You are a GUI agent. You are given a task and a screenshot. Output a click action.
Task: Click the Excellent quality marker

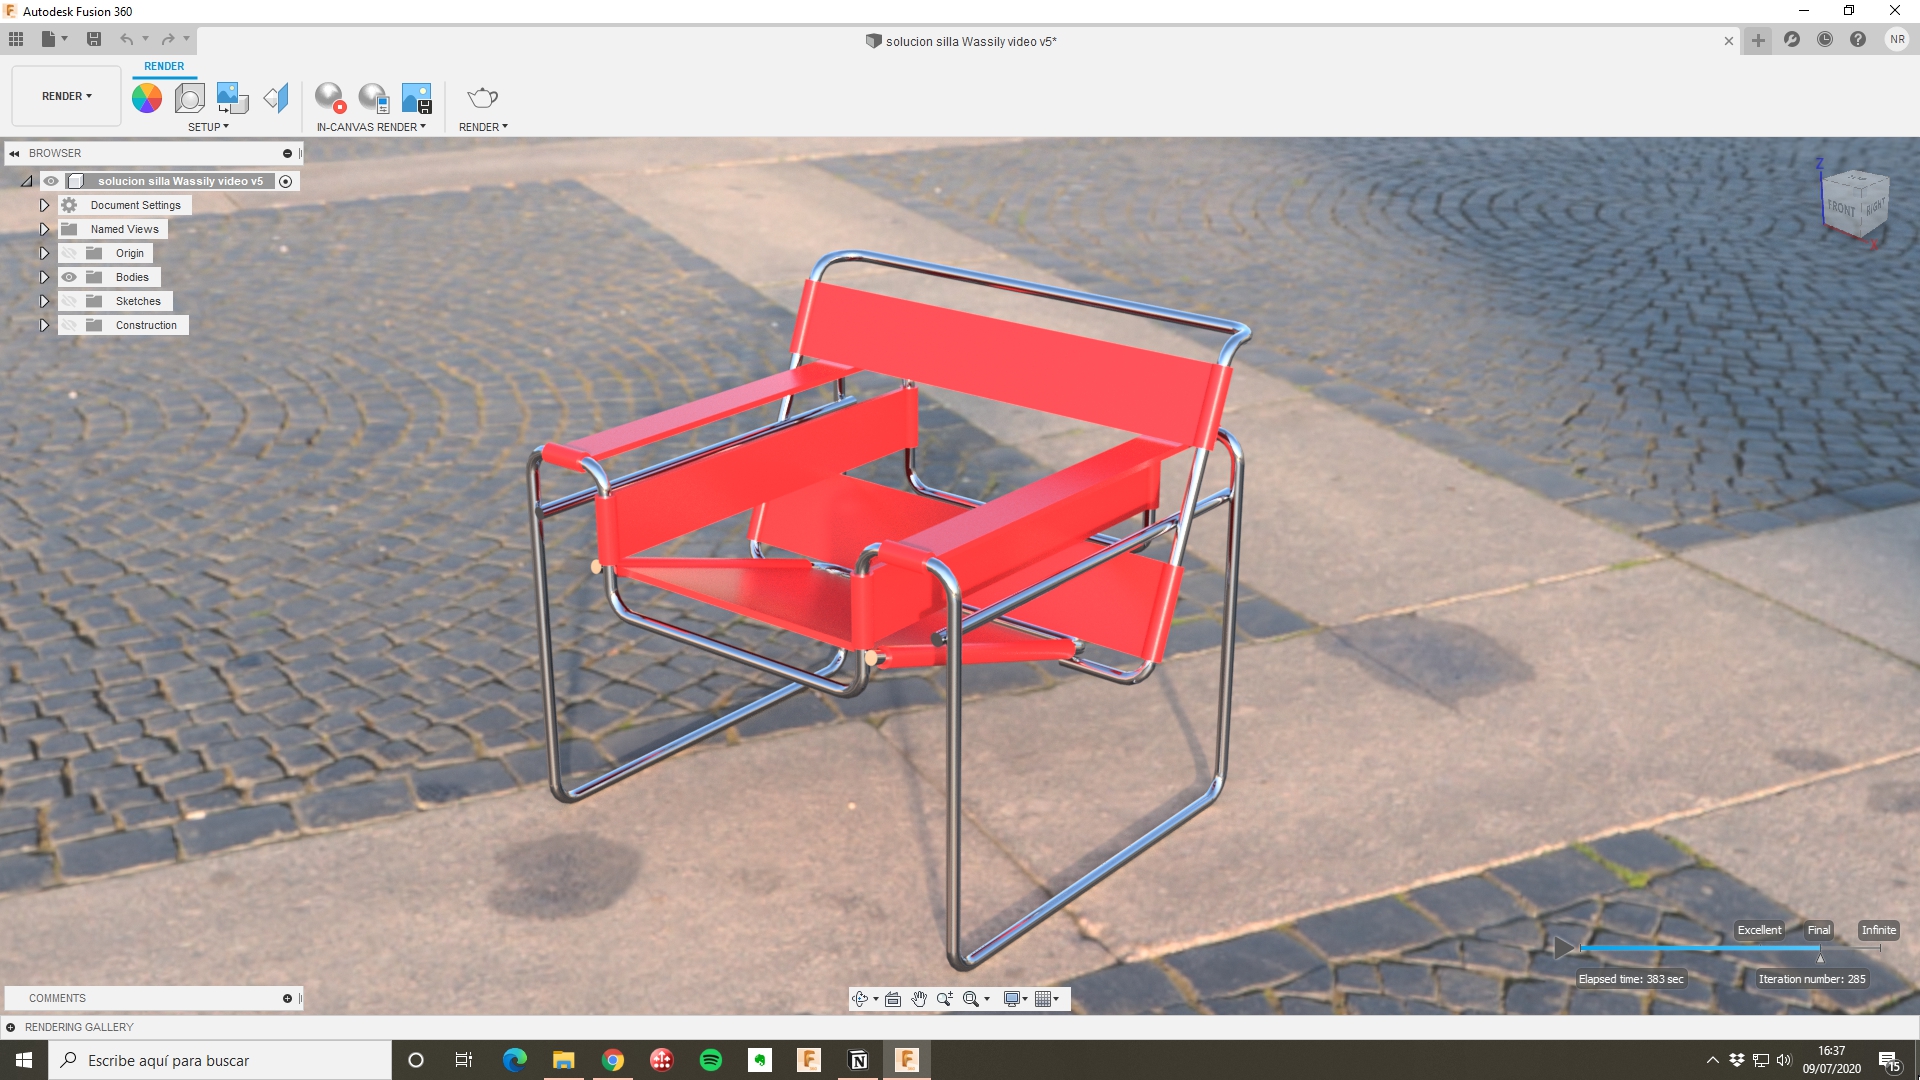1759,930
